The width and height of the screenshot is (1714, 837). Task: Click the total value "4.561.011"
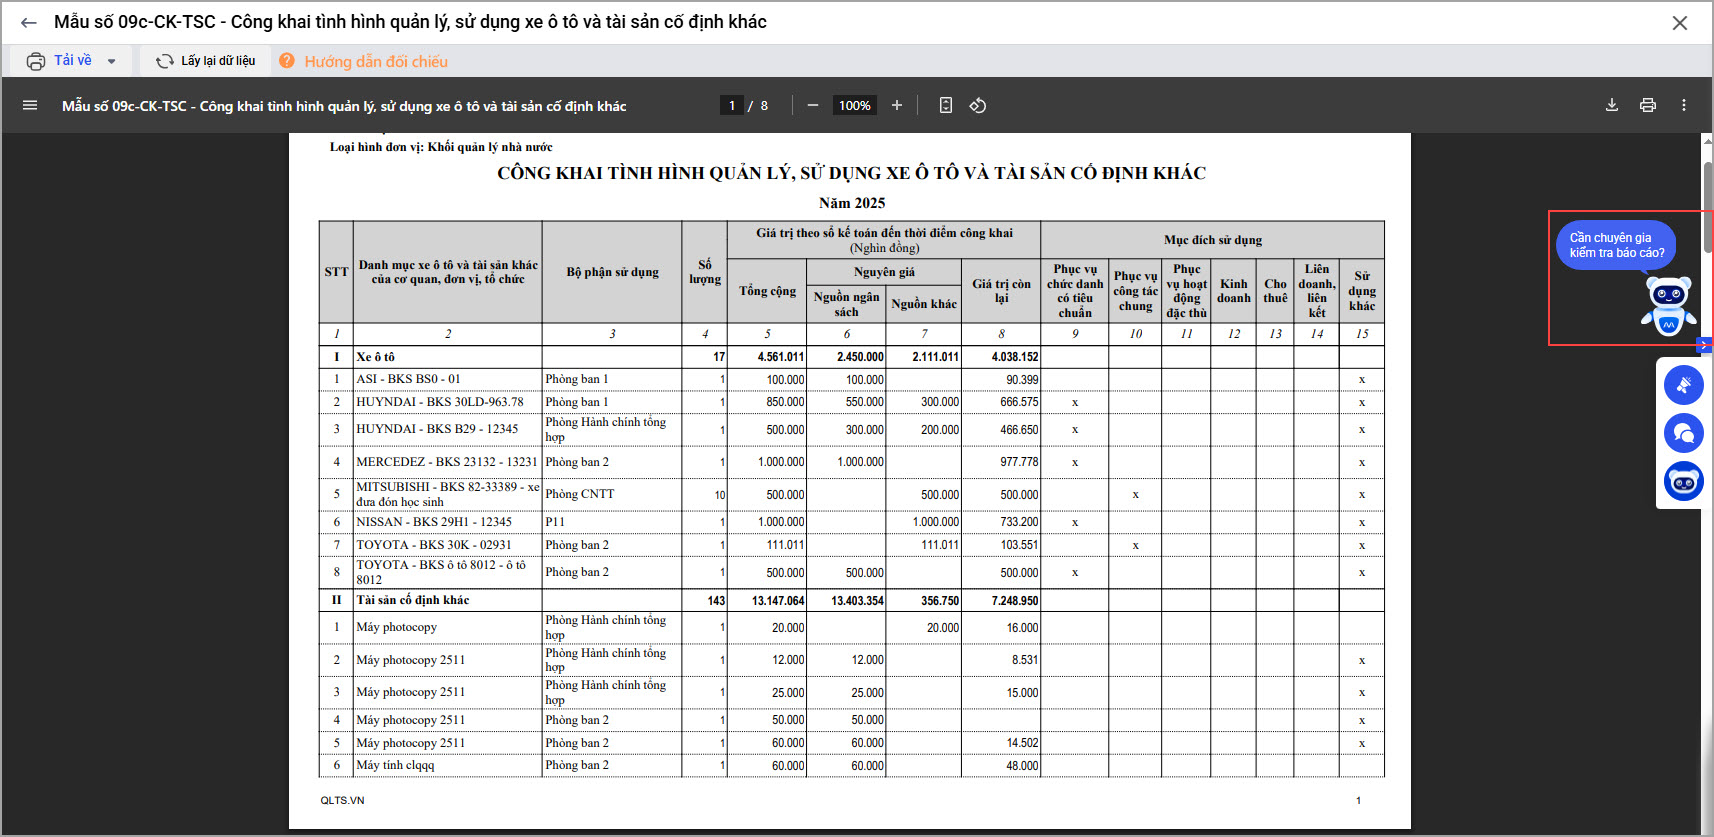[x=780, y=357]
